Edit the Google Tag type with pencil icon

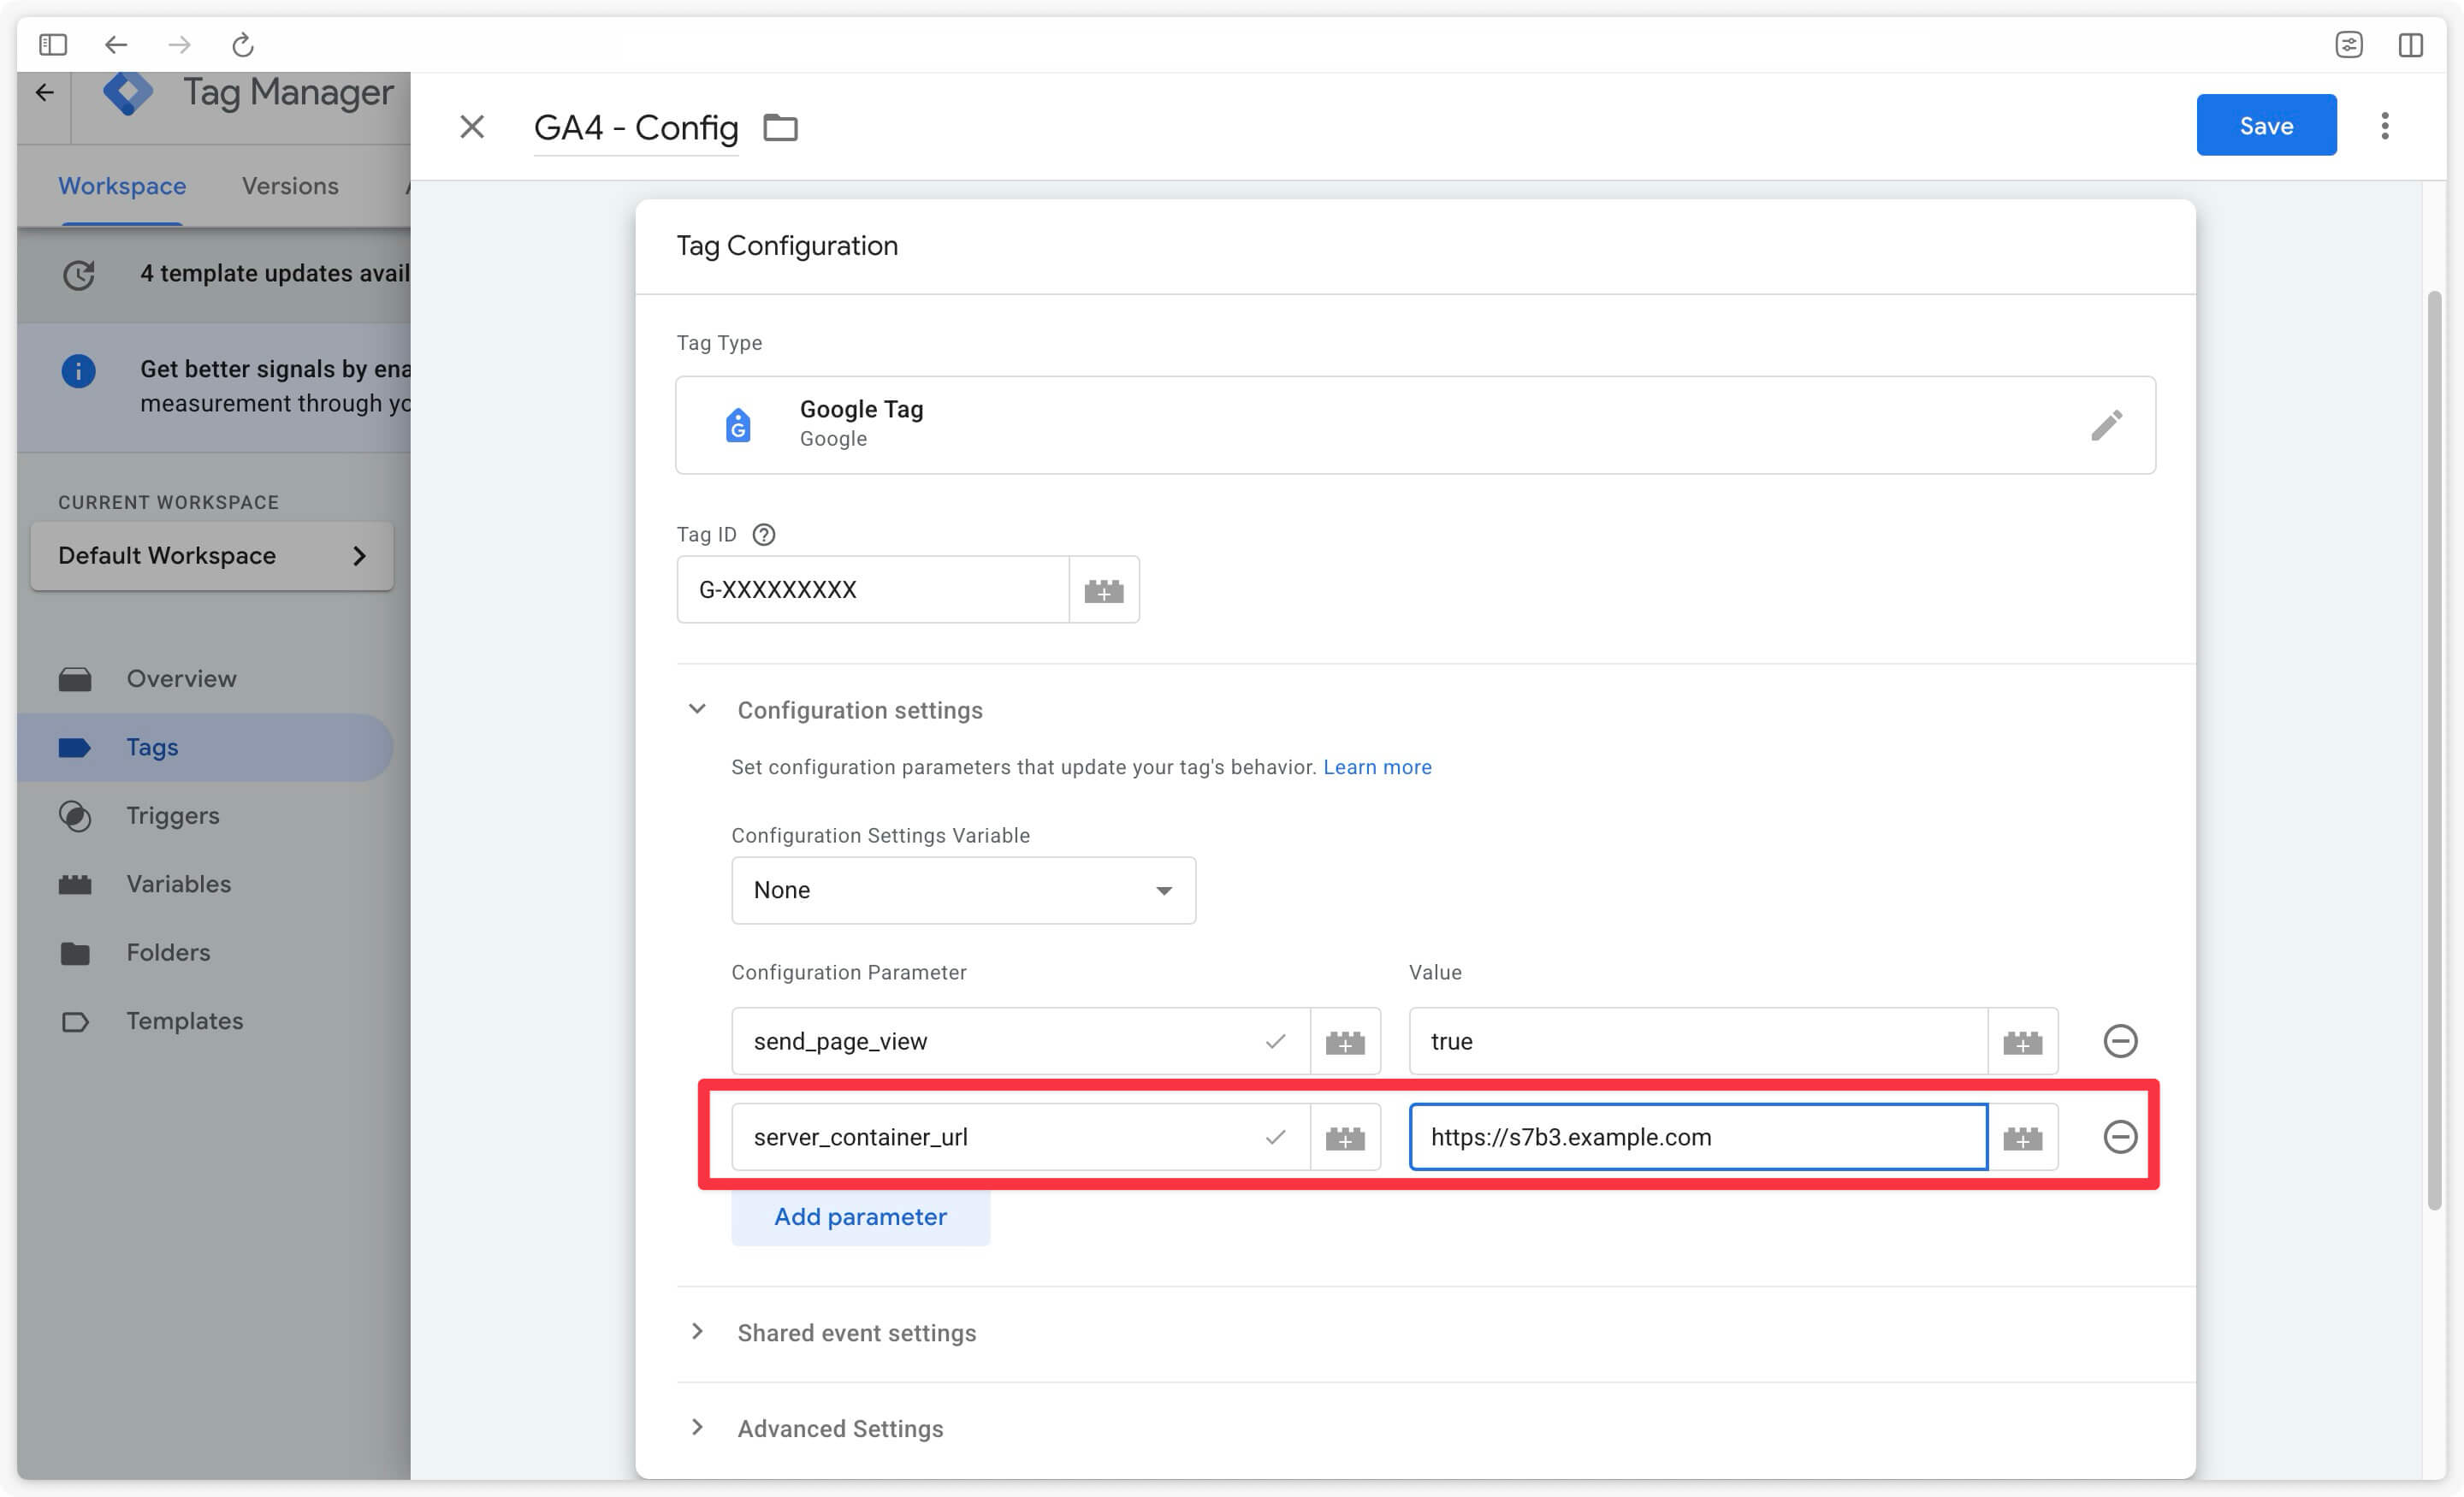pyautogui.click(x=2107, y=425)
